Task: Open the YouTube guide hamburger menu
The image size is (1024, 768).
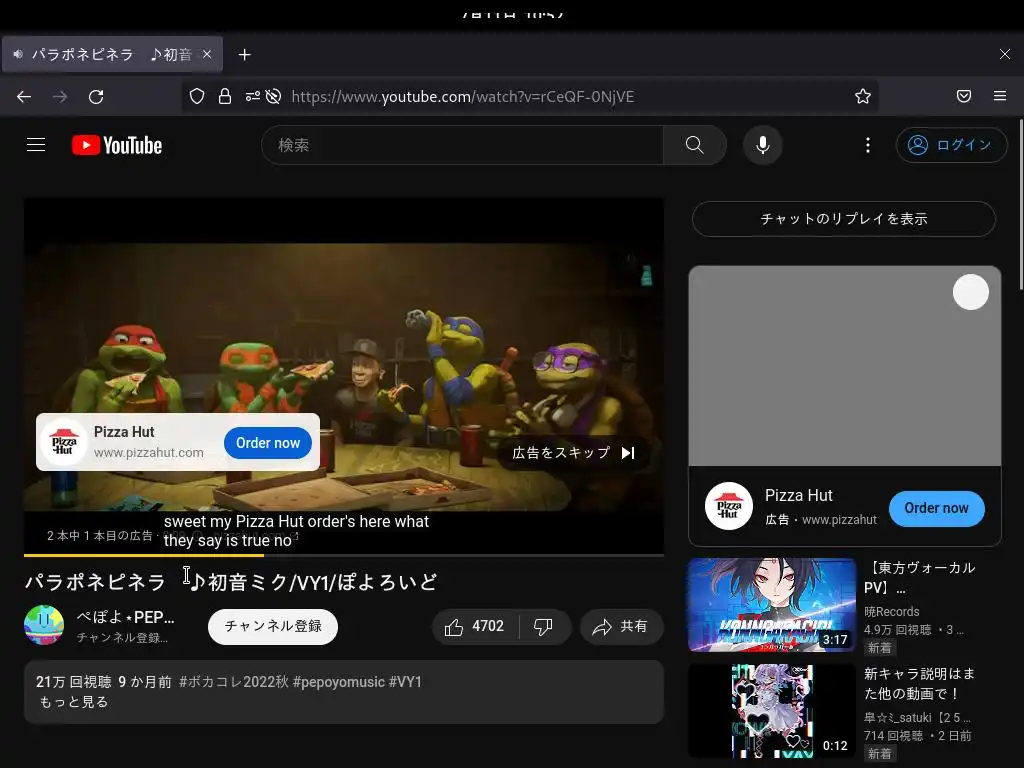Action: (36, 145)
